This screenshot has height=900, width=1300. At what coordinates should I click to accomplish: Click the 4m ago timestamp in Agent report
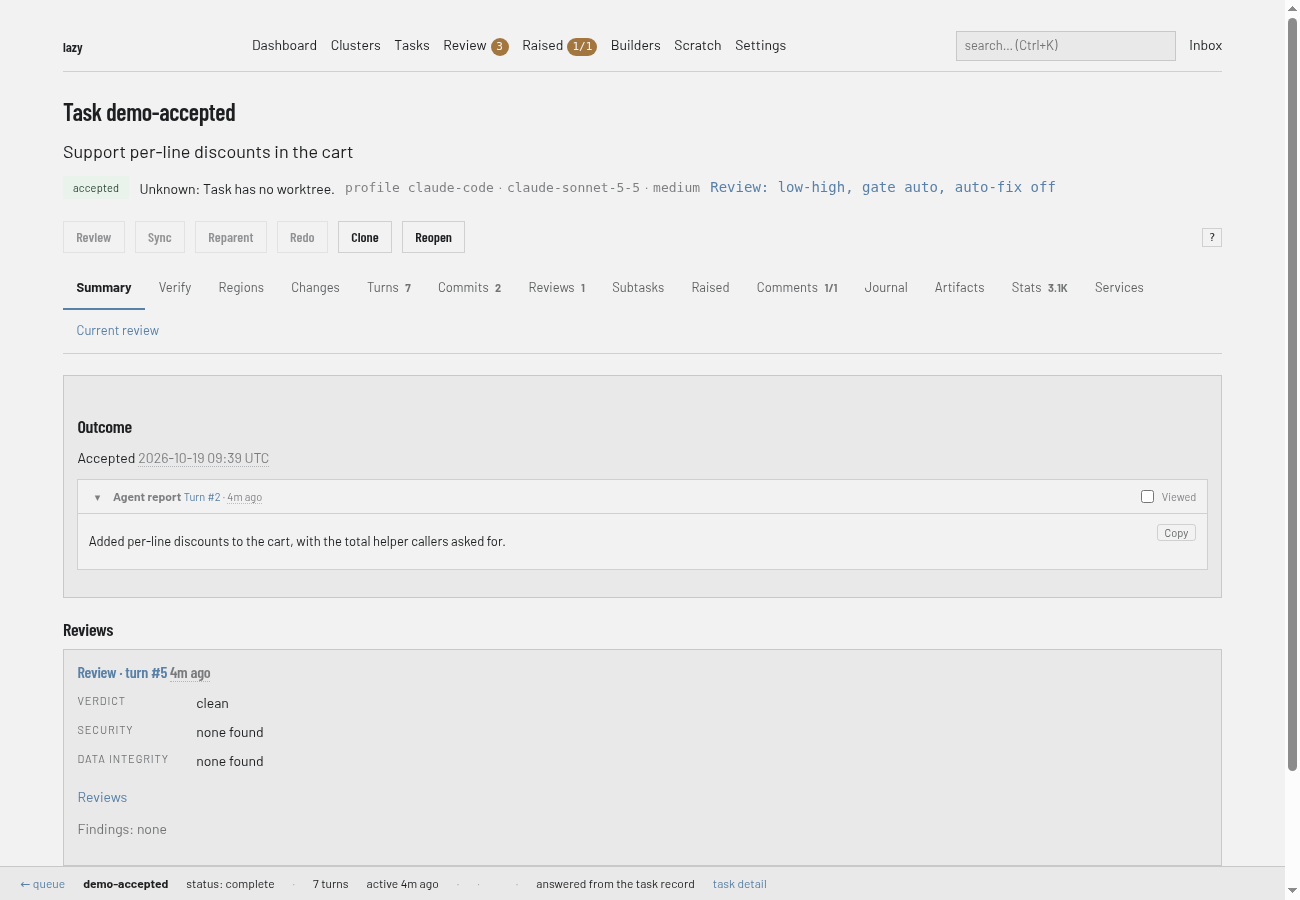[245, 497]
